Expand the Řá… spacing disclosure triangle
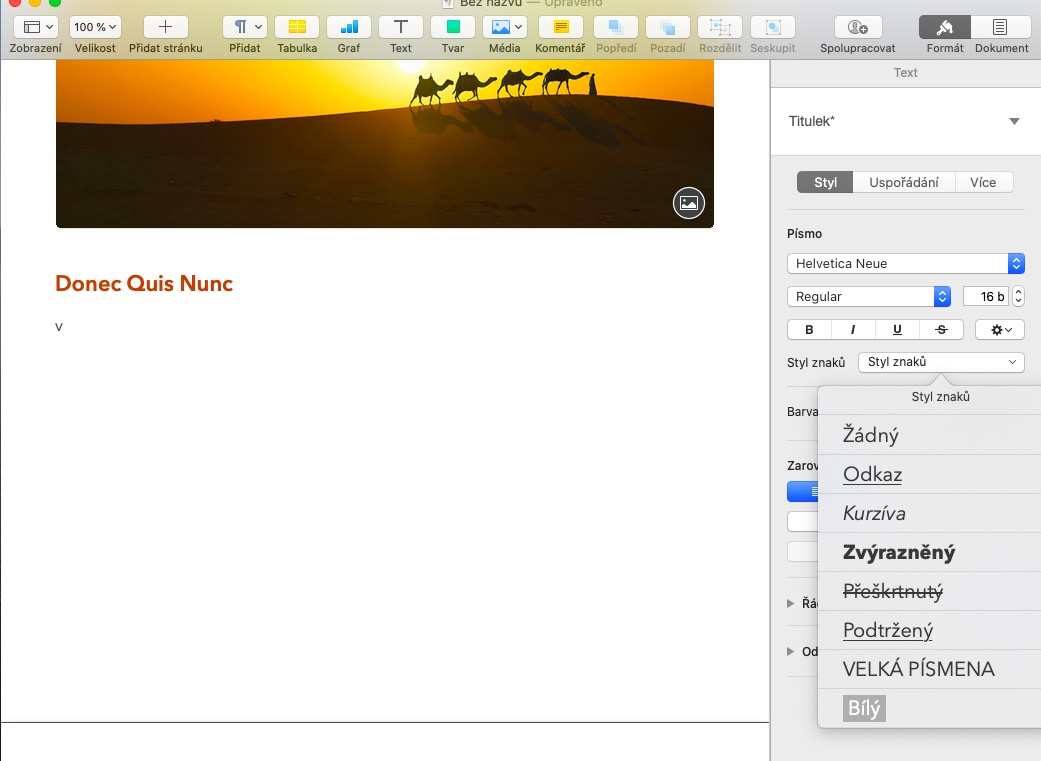Image resolution: width=1041 pixels, height=761 pixels. point(790,604)
